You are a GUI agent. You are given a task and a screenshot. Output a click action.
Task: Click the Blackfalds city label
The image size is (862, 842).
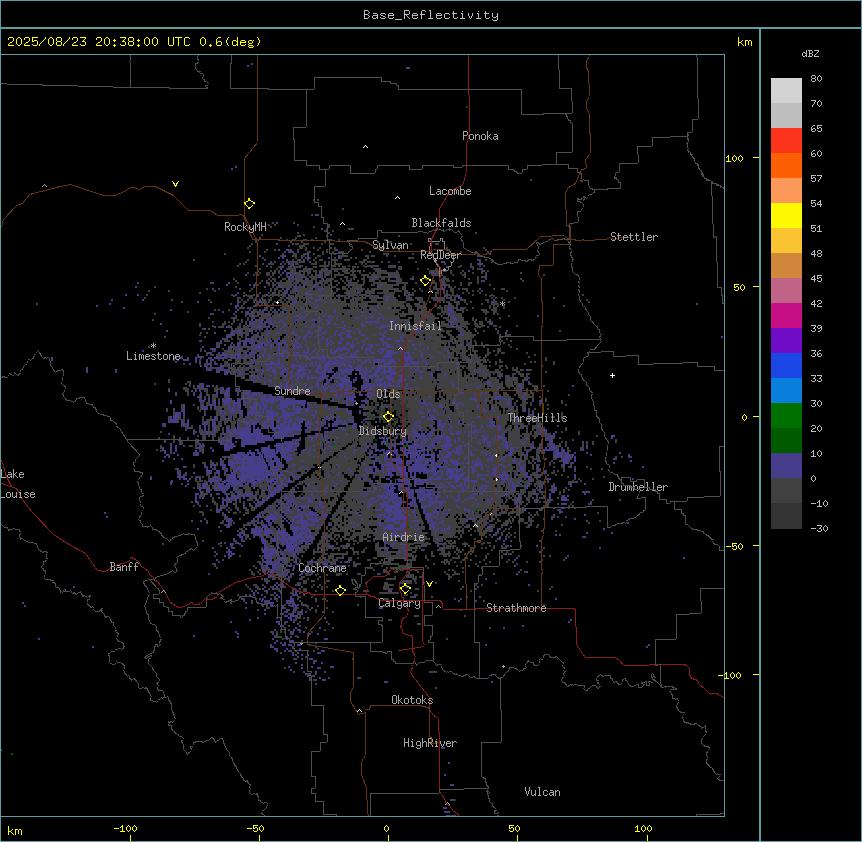pos(441,223)
